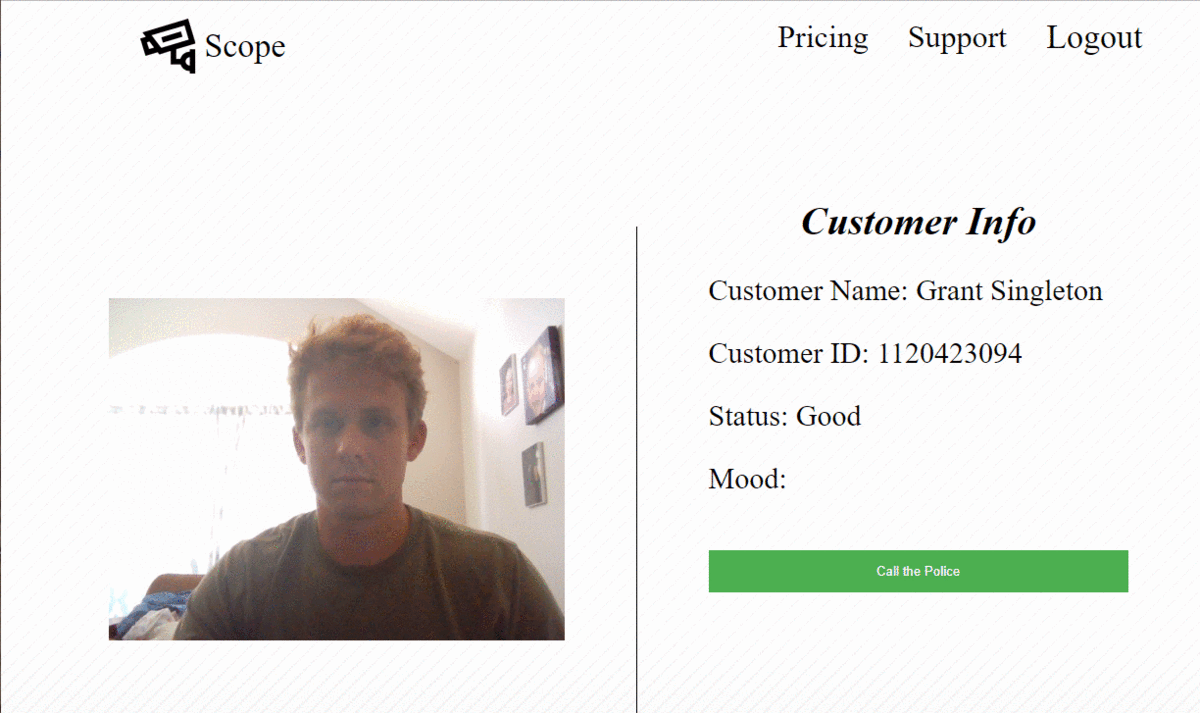
Task: Select the customer name Grant Singleton
Action: pos(905,291)
